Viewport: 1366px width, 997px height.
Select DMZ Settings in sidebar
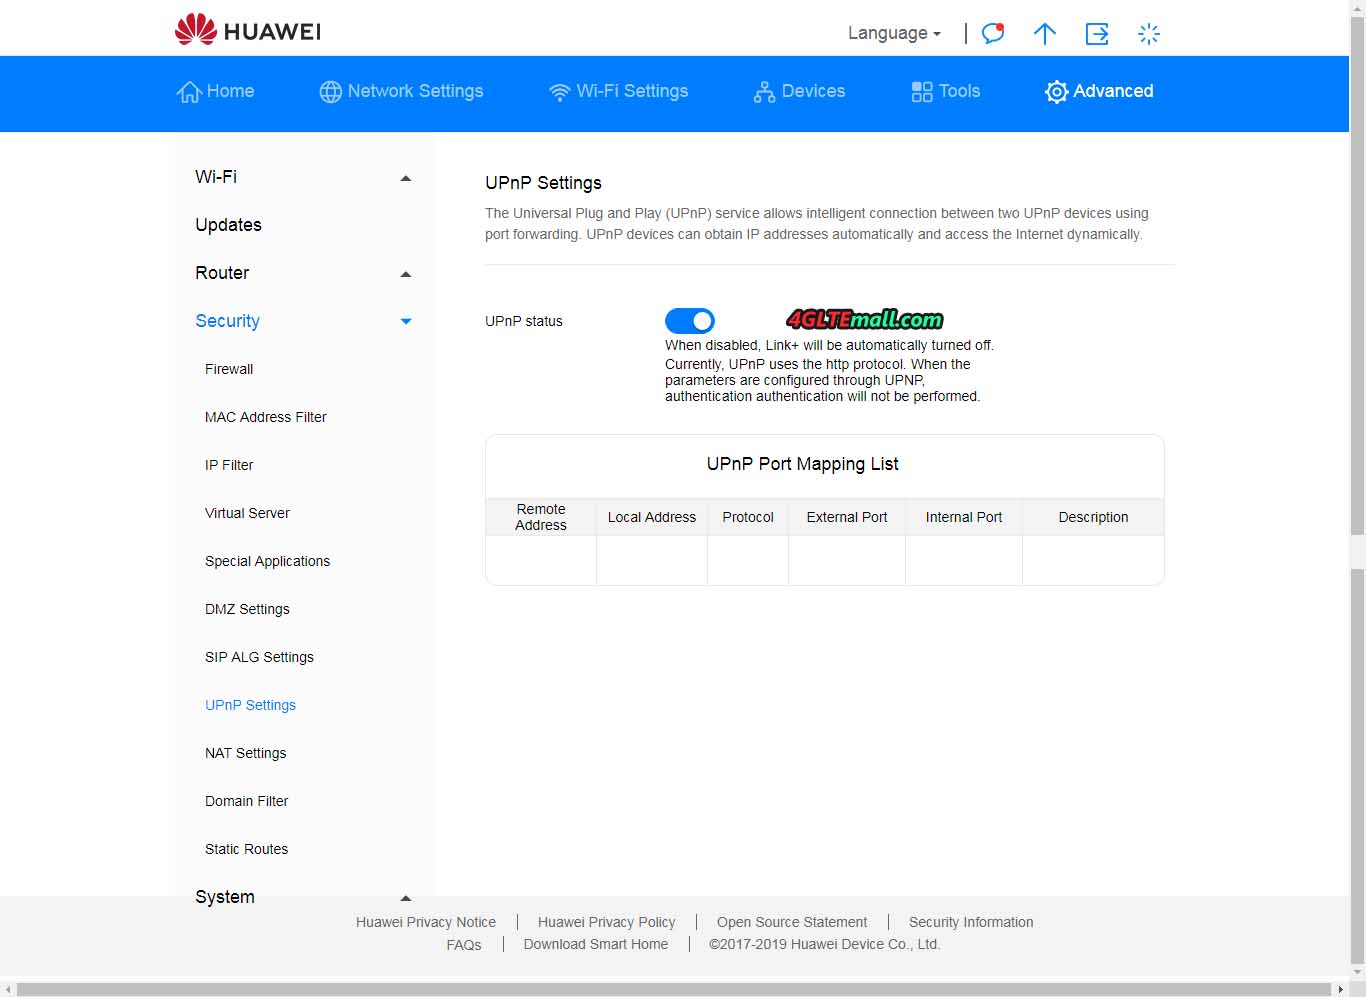point(247,609)
